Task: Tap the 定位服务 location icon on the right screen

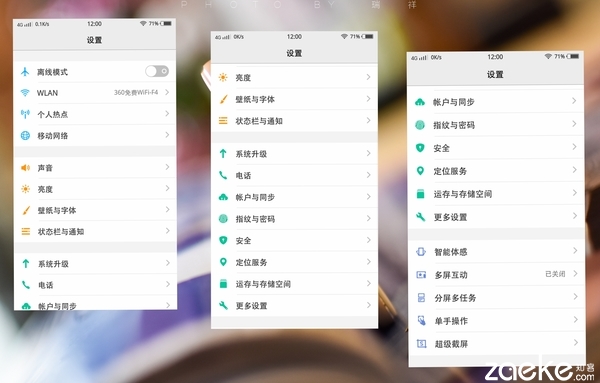Action: coord(420,171)
